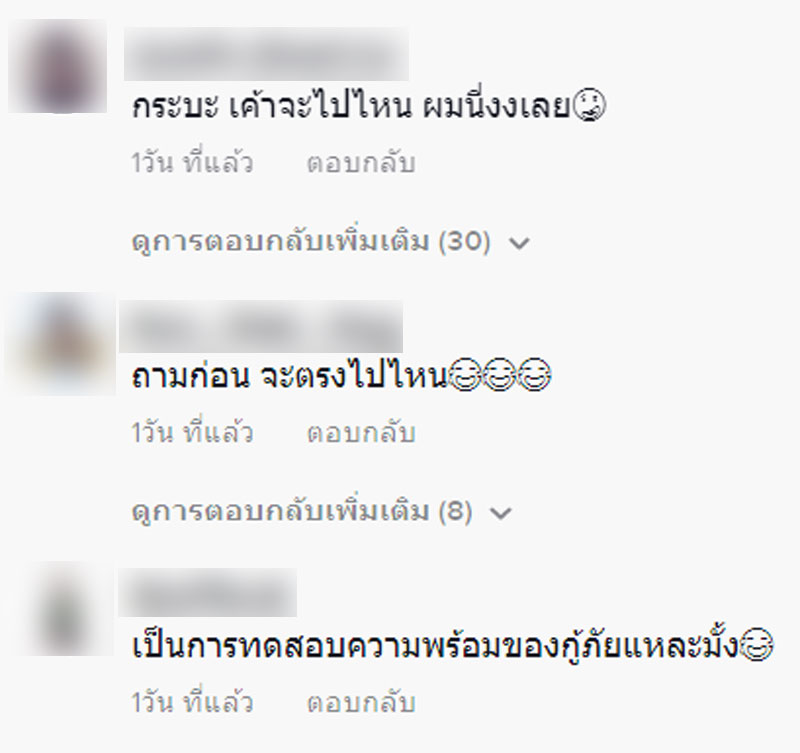Click '1วัน ที่แล้ว' timestamp under 'เป็นการทดสอบ' comment
The image size is (800, 753).
tap(192, 703)
